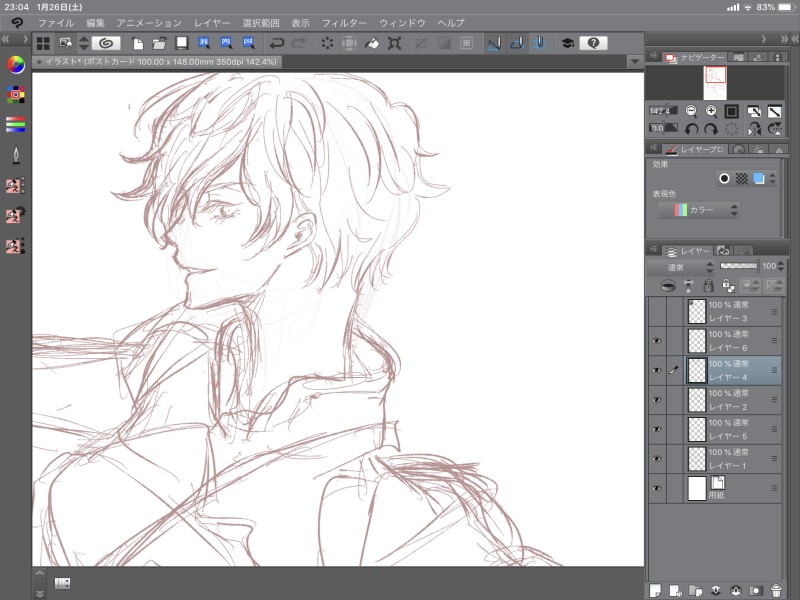Open the 編集 menu
Viewport: 800px width, 600px height.
95,23
